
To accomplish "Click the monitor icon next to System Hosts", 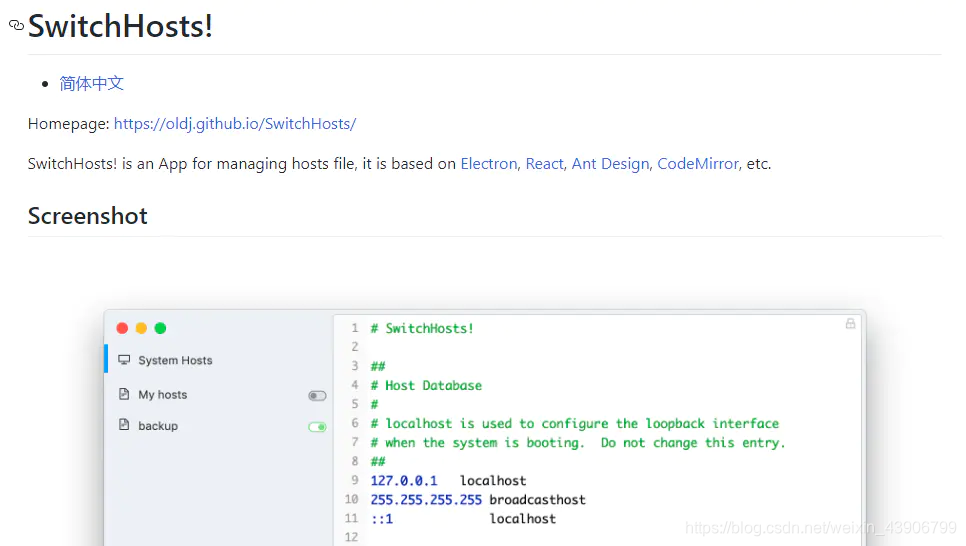I will pos(124,360).
